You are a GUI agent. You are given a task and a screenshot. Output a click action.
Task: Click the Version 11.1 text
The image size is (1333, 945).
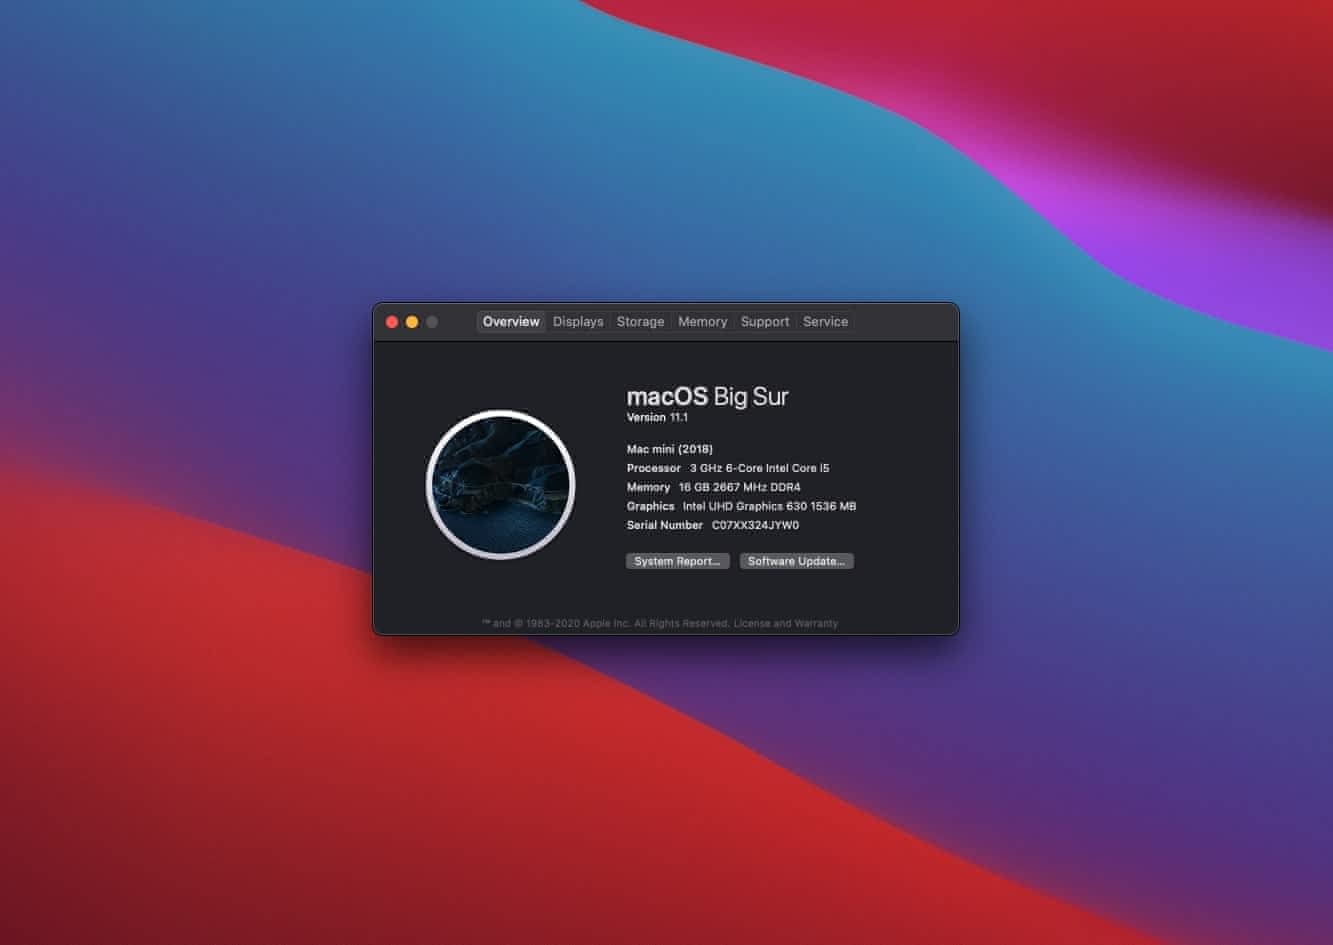tap(657, 417)
